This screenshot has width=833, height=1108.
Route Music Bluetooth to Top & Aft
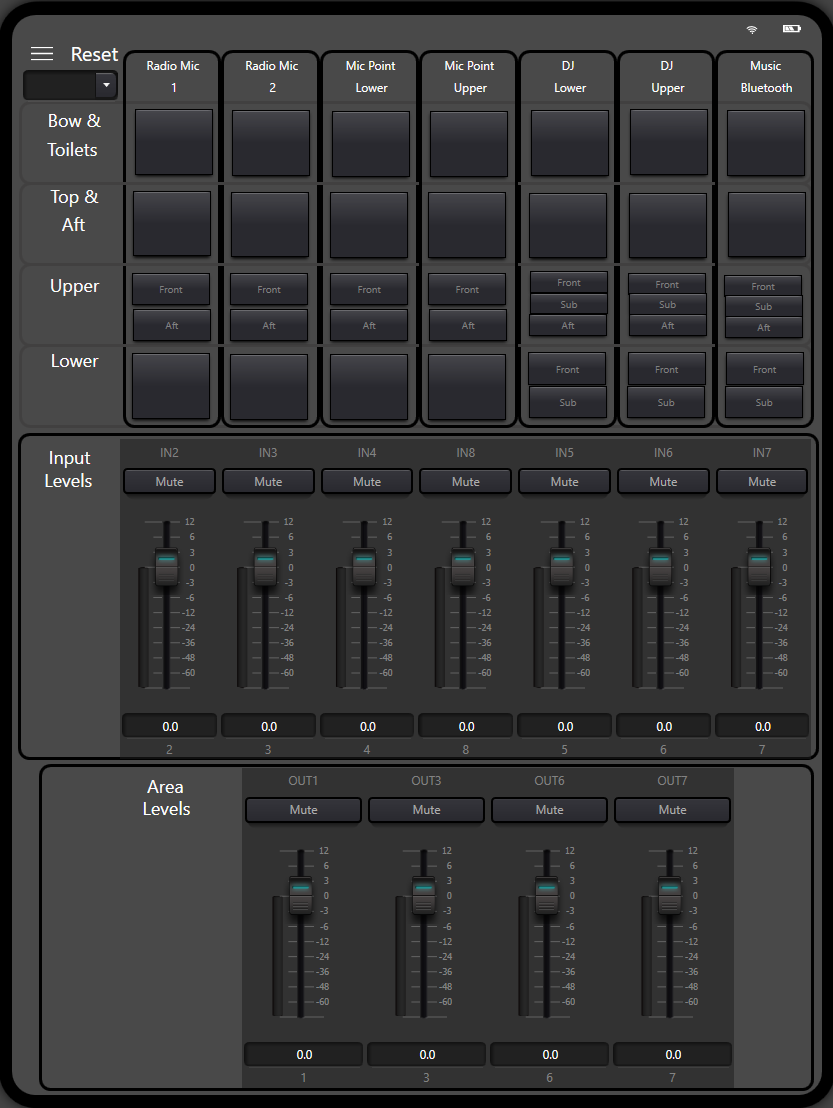coord(766,225)
